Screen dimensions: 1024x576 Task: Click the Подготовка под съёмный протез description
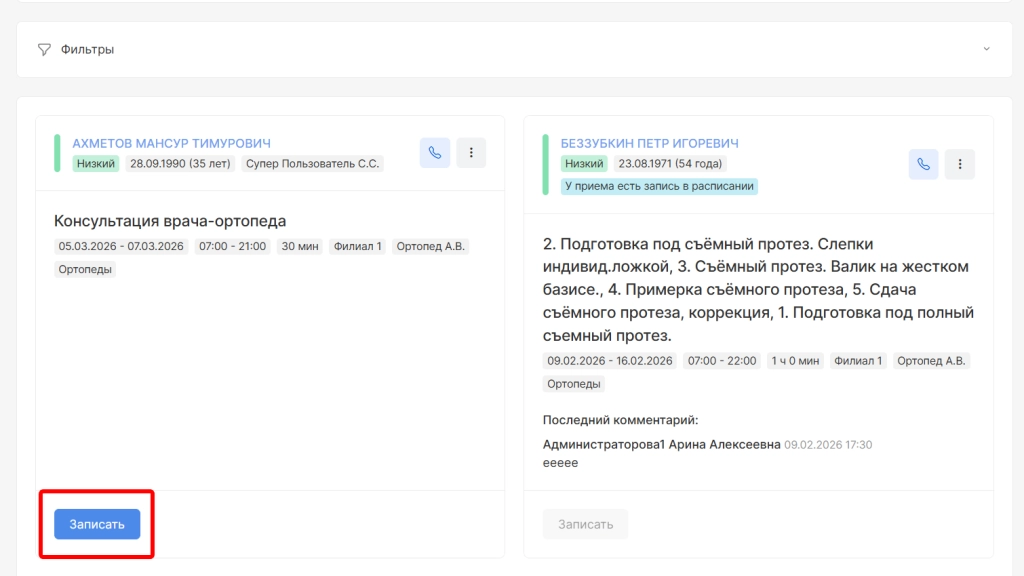tap(757, 289)
